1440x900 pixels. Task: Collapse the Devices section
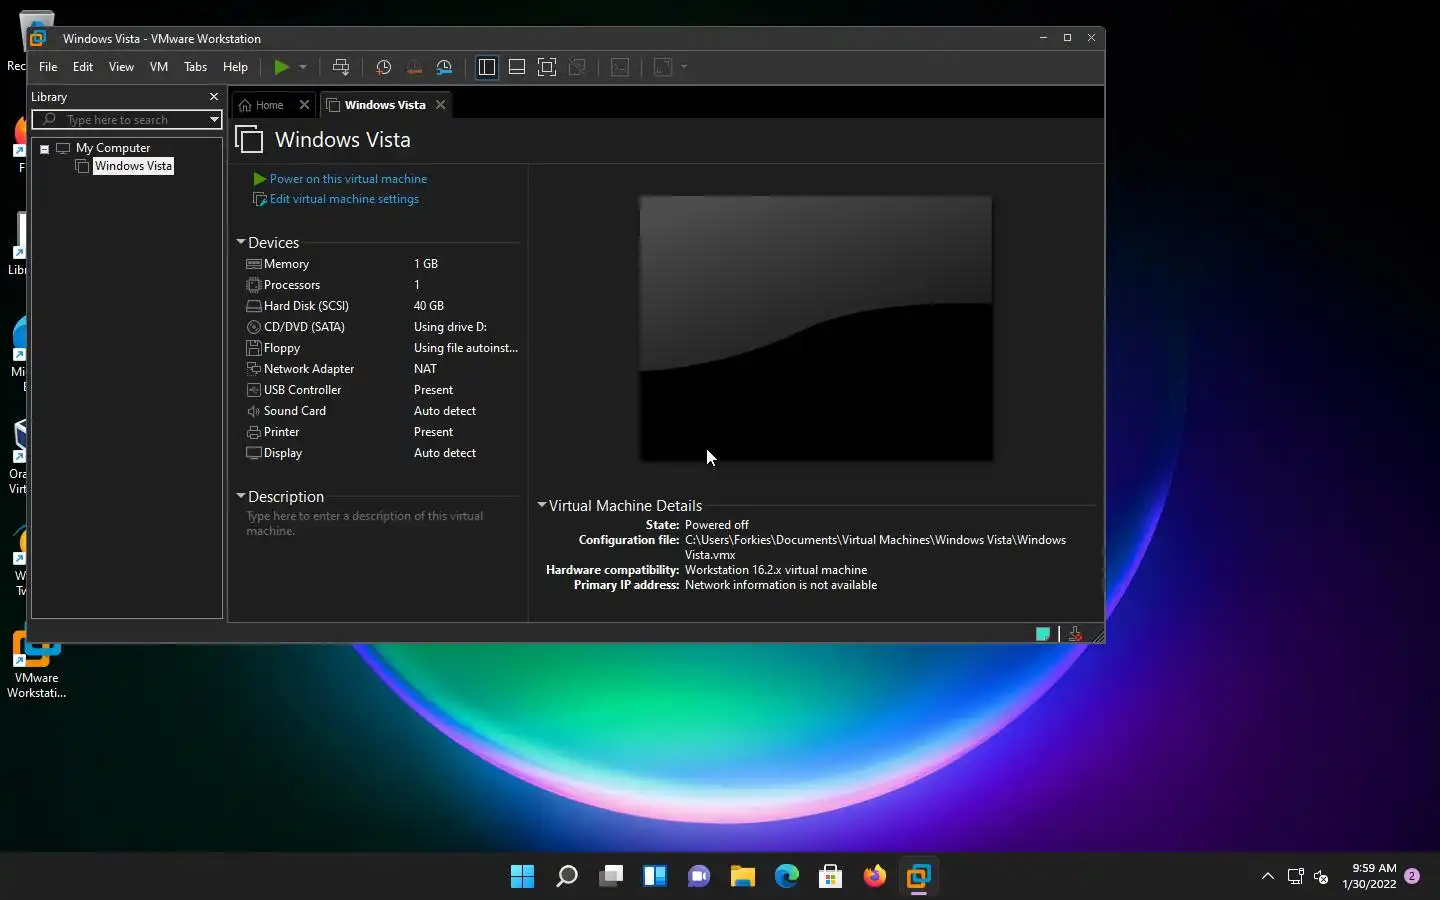241,242
